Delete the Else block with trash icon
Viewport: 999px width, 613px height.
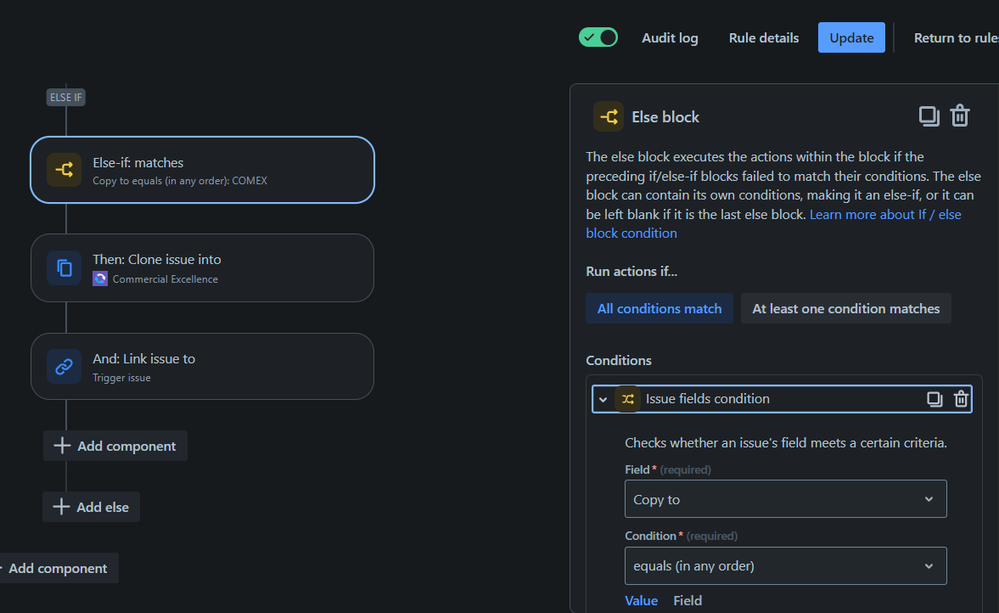coord(960,116)
